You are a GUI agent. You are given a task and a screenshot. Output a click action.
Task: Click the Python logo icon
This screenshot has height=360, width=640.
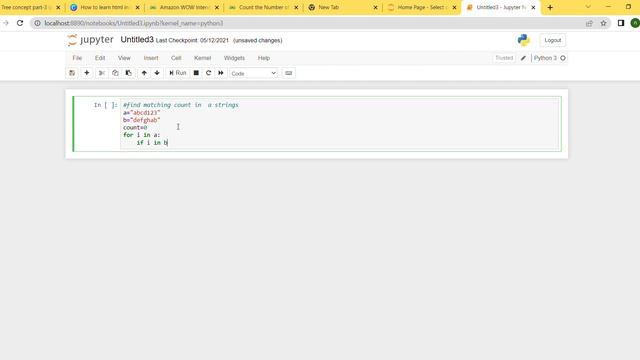(x=524, y=40)
